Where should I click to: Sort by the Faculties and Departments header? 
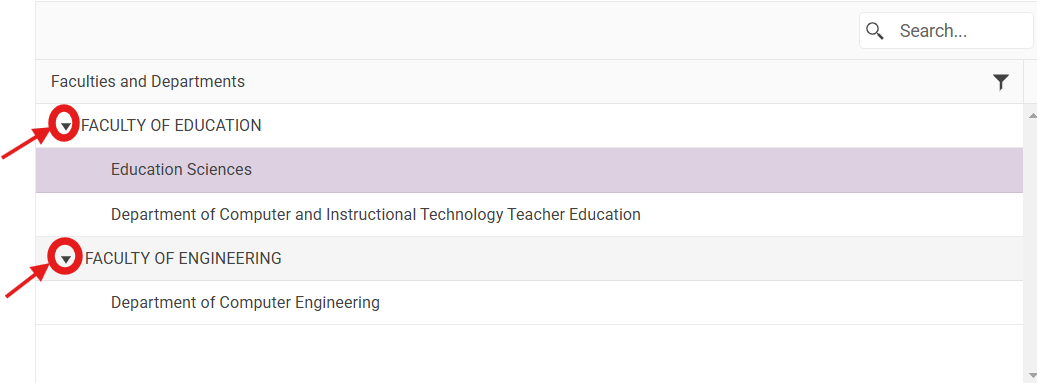(x=147, y=81)
